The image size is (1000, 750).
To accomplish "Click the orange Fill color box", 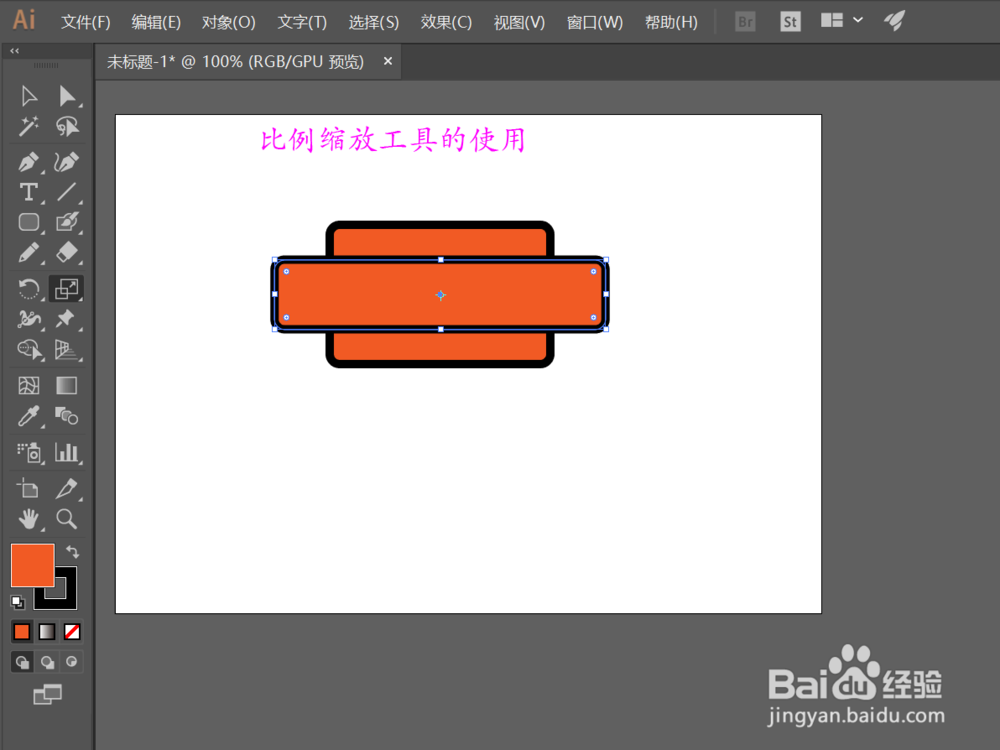I will [33, 565].
